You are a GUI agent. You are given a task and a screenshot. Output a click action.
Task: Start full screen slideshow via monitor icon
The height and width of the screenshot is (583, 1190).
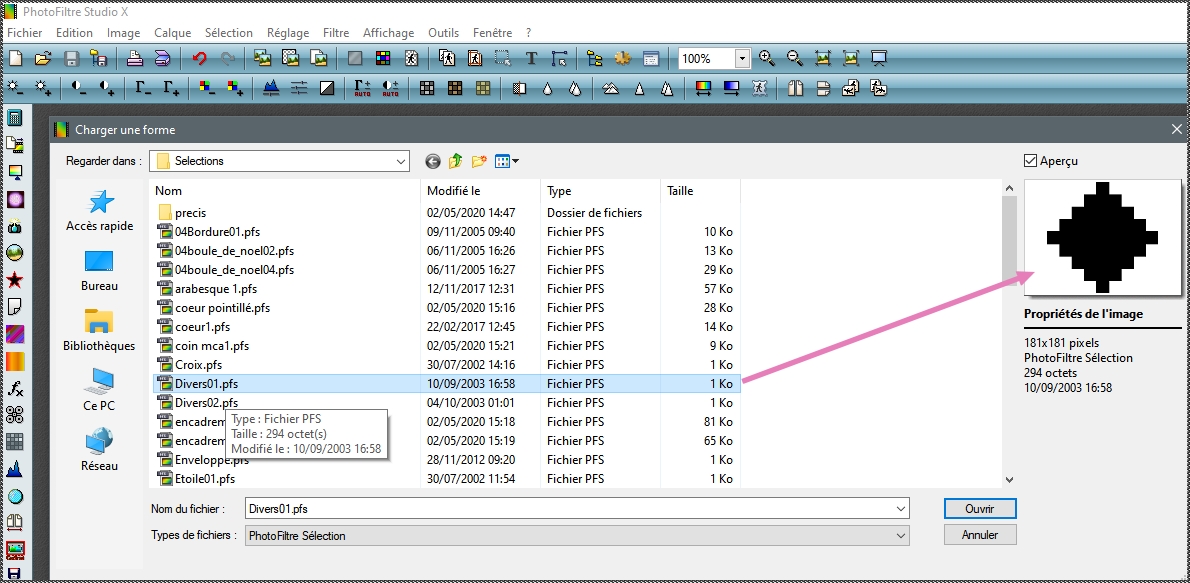coord(879,58)
